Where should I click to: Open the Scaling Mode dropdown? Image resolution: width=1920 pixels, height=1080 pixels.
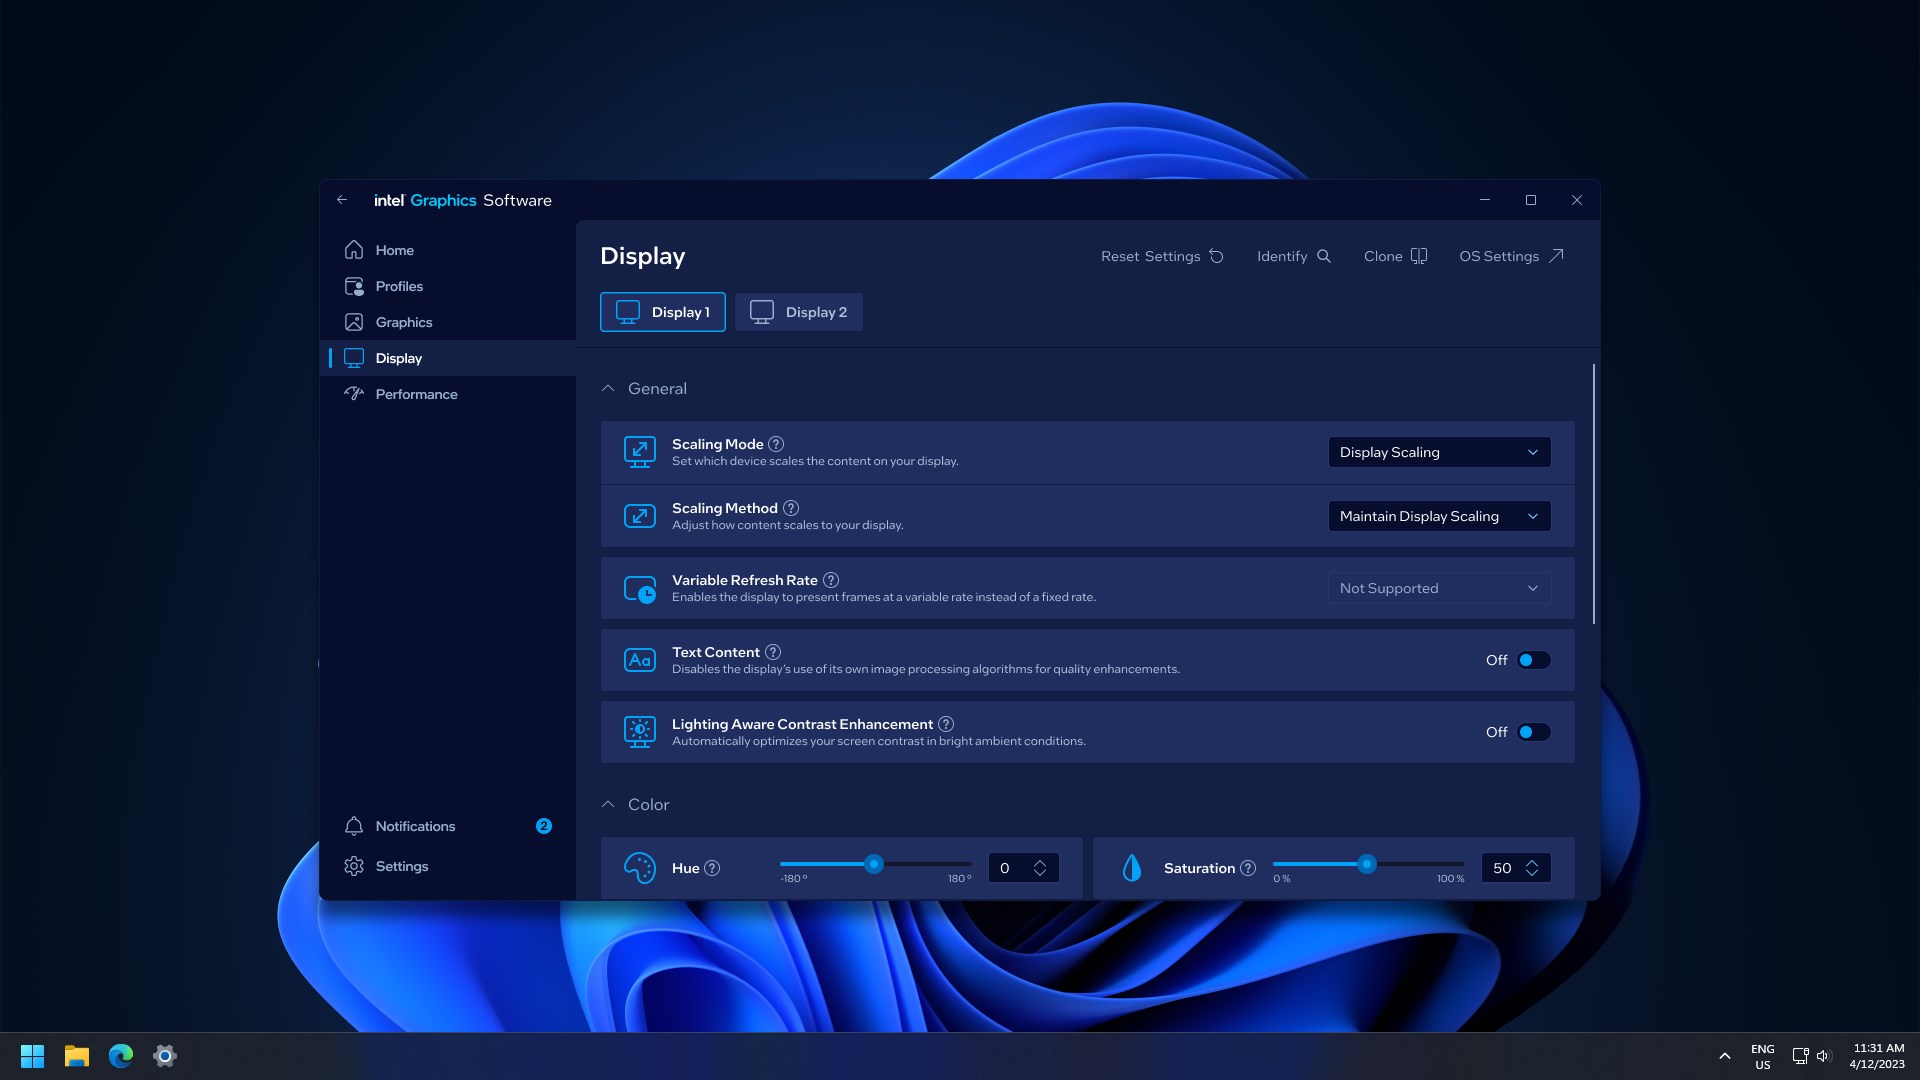point(1438,452)
